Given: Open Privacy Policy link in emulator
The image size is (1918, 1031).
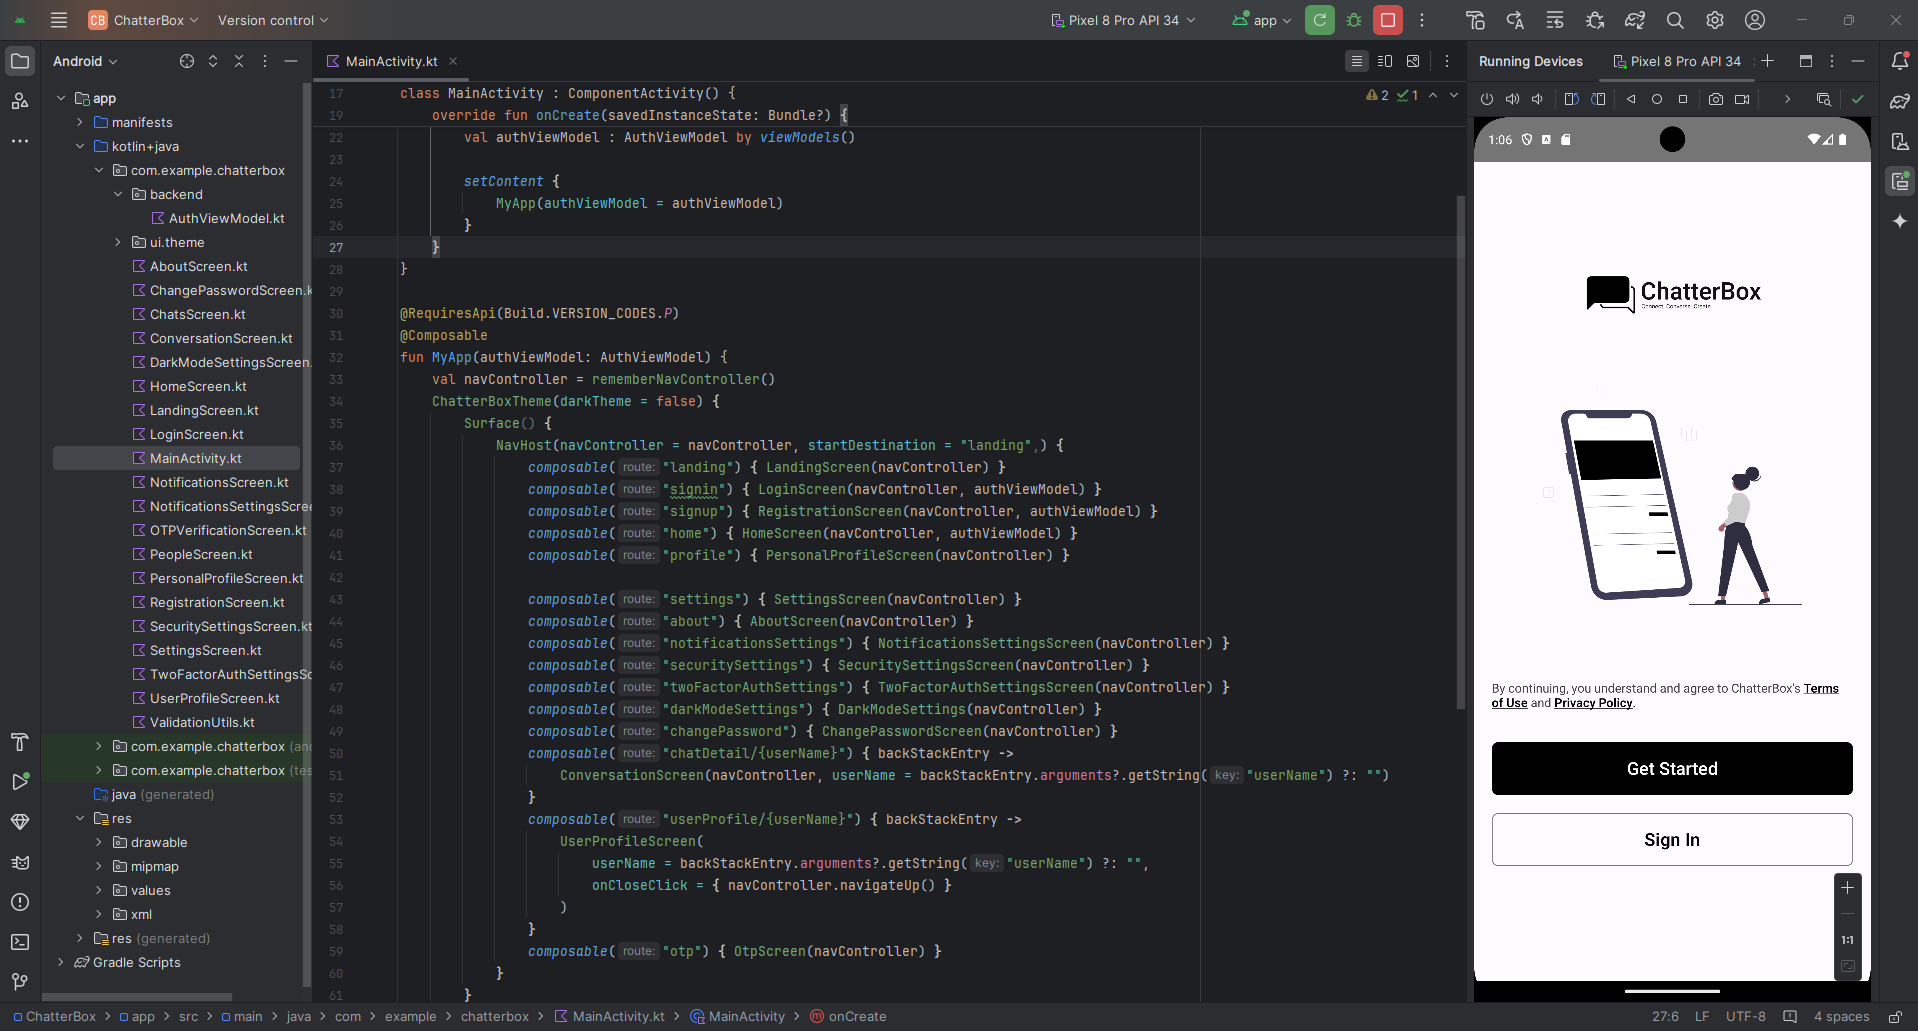Looking at the screenshot, I should click(x=1593, y=703).
